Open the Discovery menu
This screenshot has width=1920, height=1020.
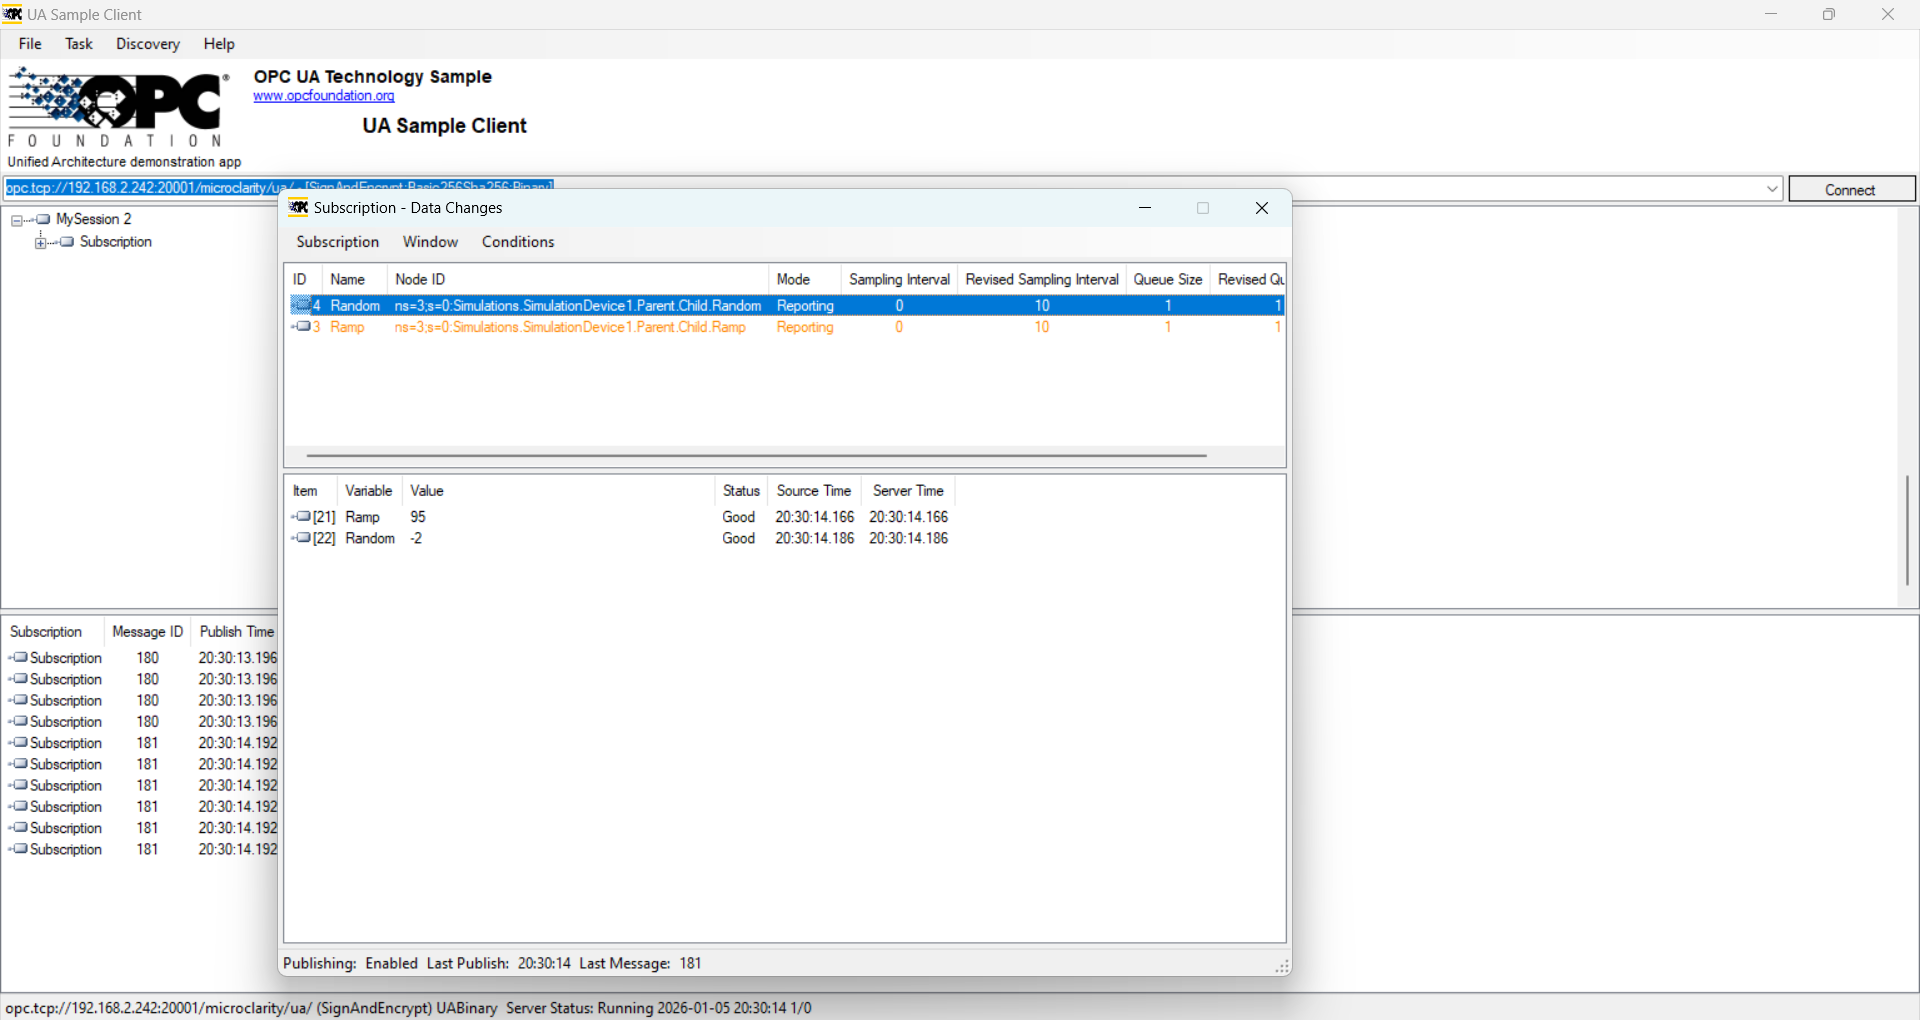click(147, 44)
